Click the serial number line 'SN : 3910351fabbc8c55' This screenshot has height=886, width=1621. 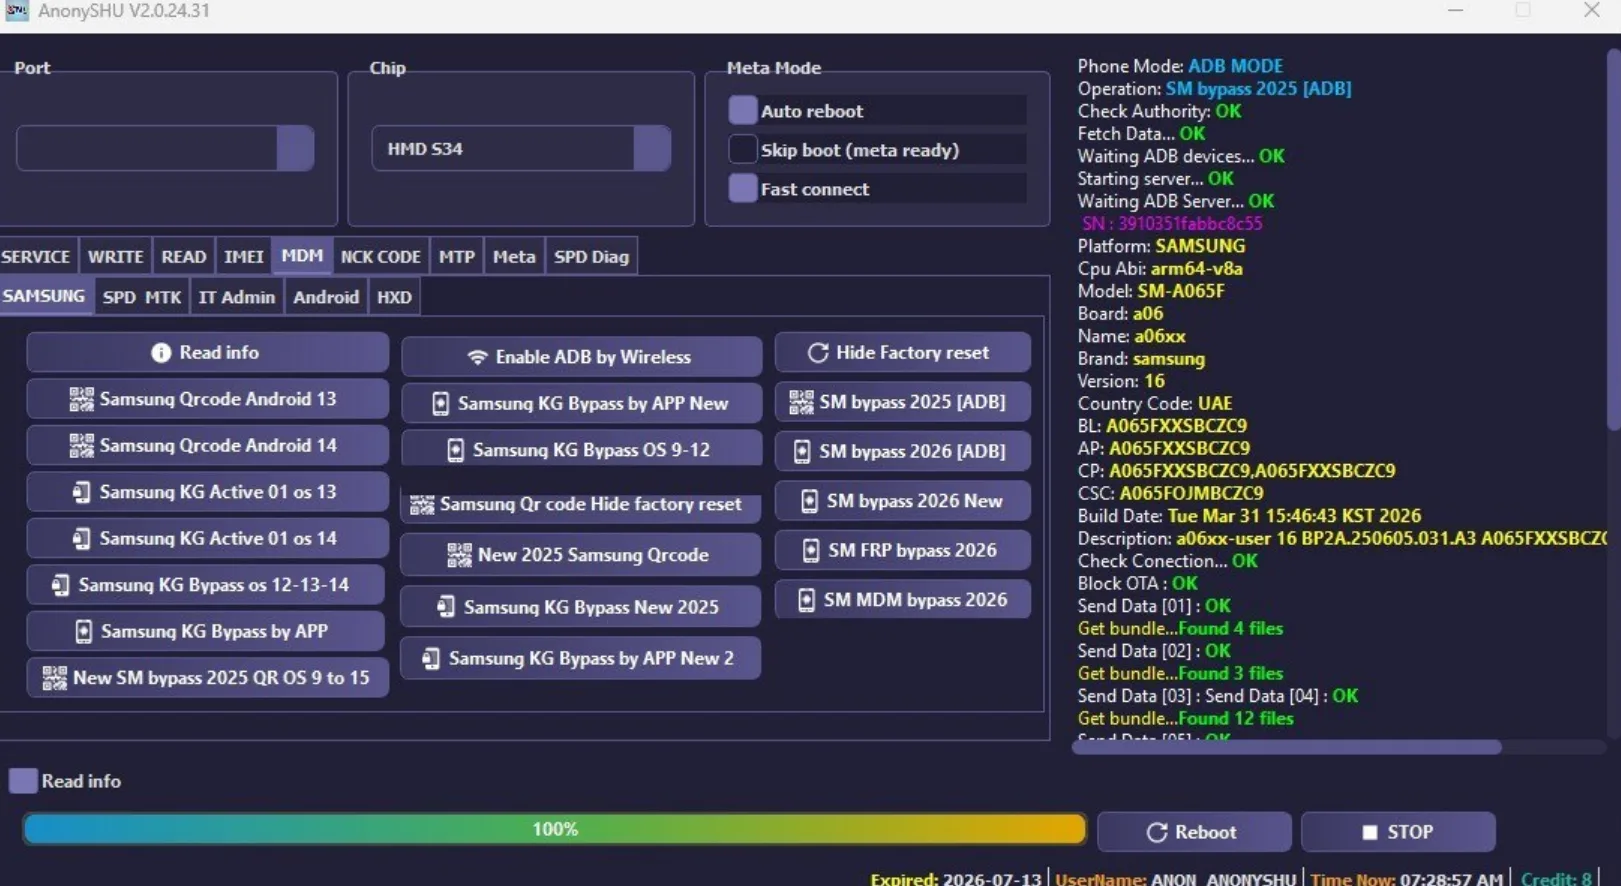click(x=1172, y=224)
